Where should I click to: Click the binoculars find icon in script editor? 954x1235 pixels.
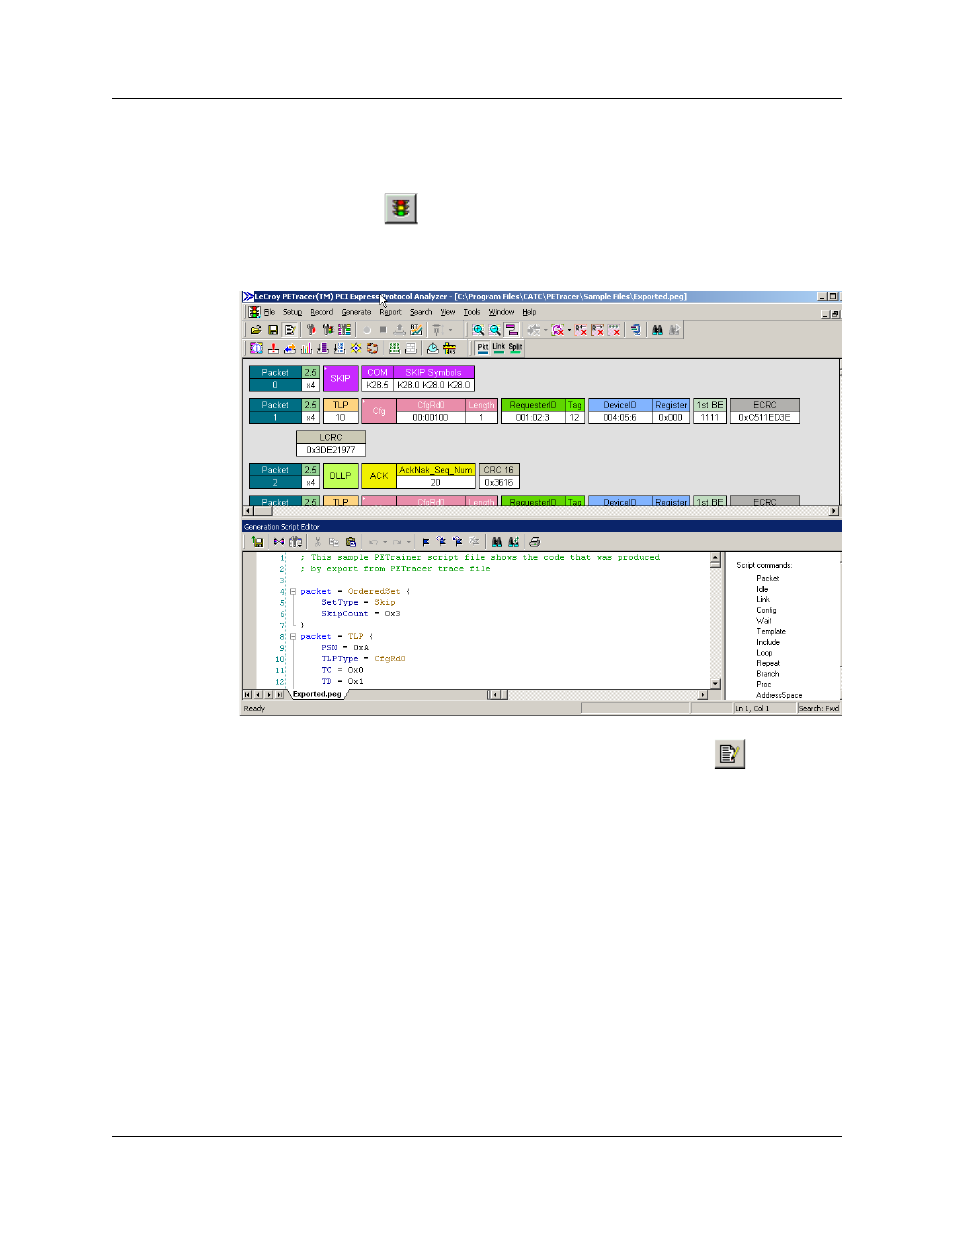point(496,542)
